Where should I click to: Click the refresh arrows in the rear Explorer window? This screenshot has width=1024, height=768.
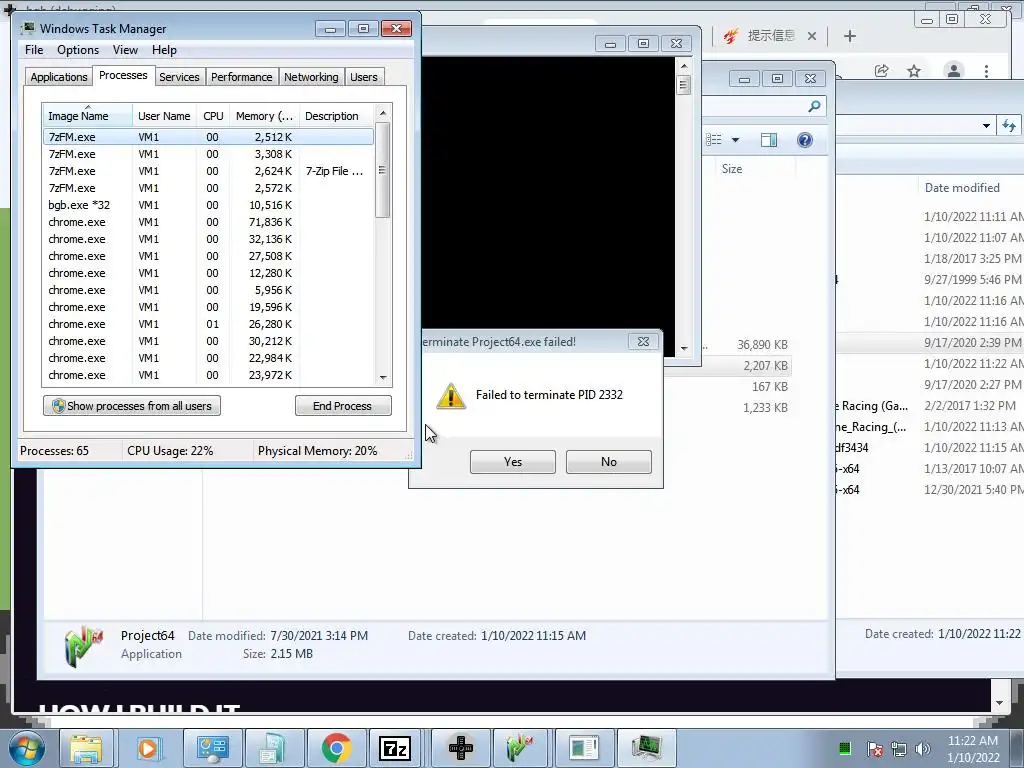1010,125
